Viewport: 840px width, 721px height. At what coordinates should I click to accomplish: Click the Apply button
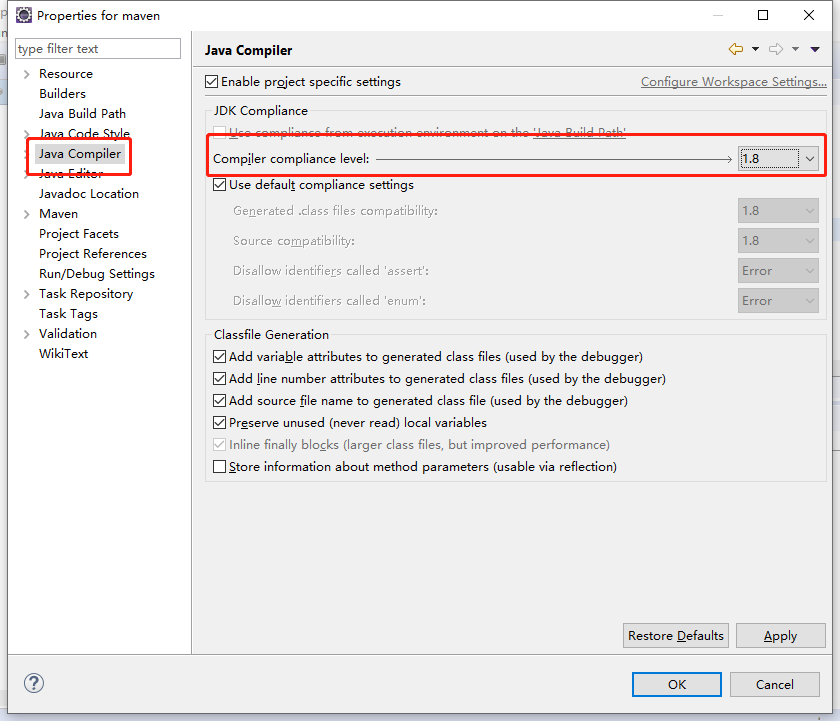pos(781,635)
